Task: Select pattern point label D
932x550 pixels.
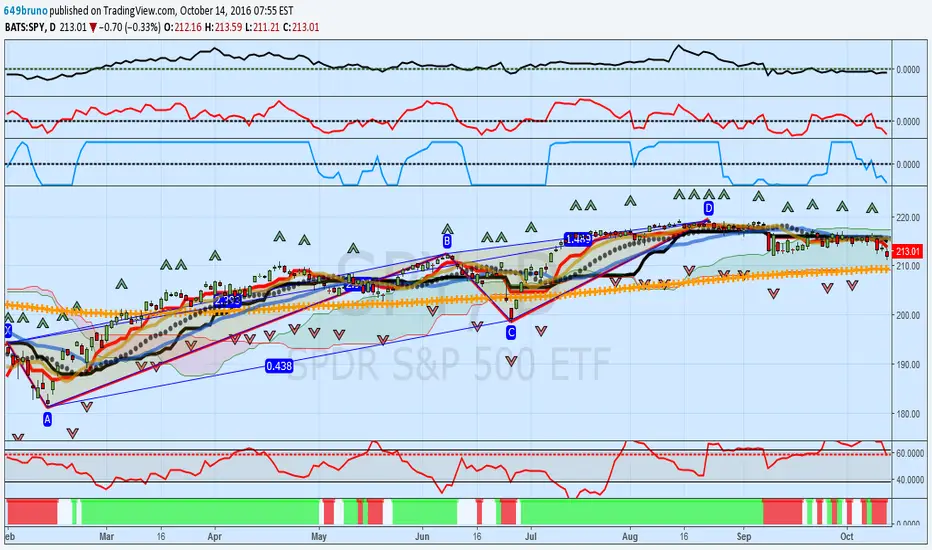Action: point(709,208)
